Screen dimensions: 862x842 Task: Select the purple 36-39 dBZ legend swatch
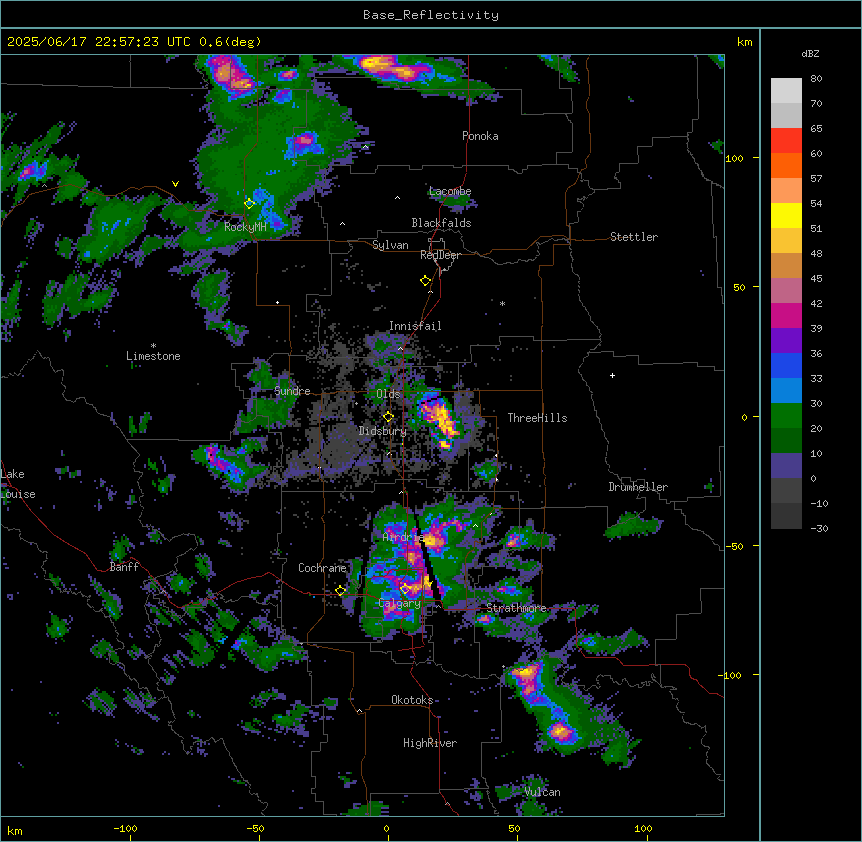click(786, 341)
